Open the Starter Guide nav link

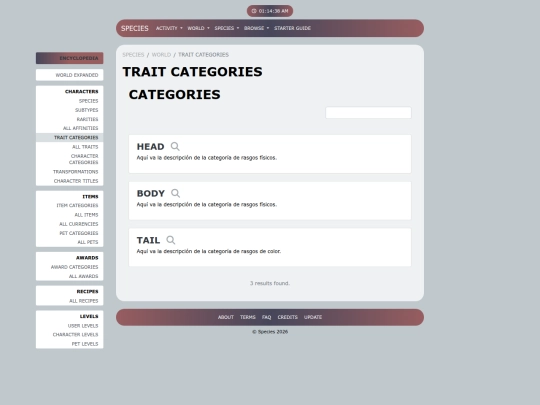click(x=292, y=28)
